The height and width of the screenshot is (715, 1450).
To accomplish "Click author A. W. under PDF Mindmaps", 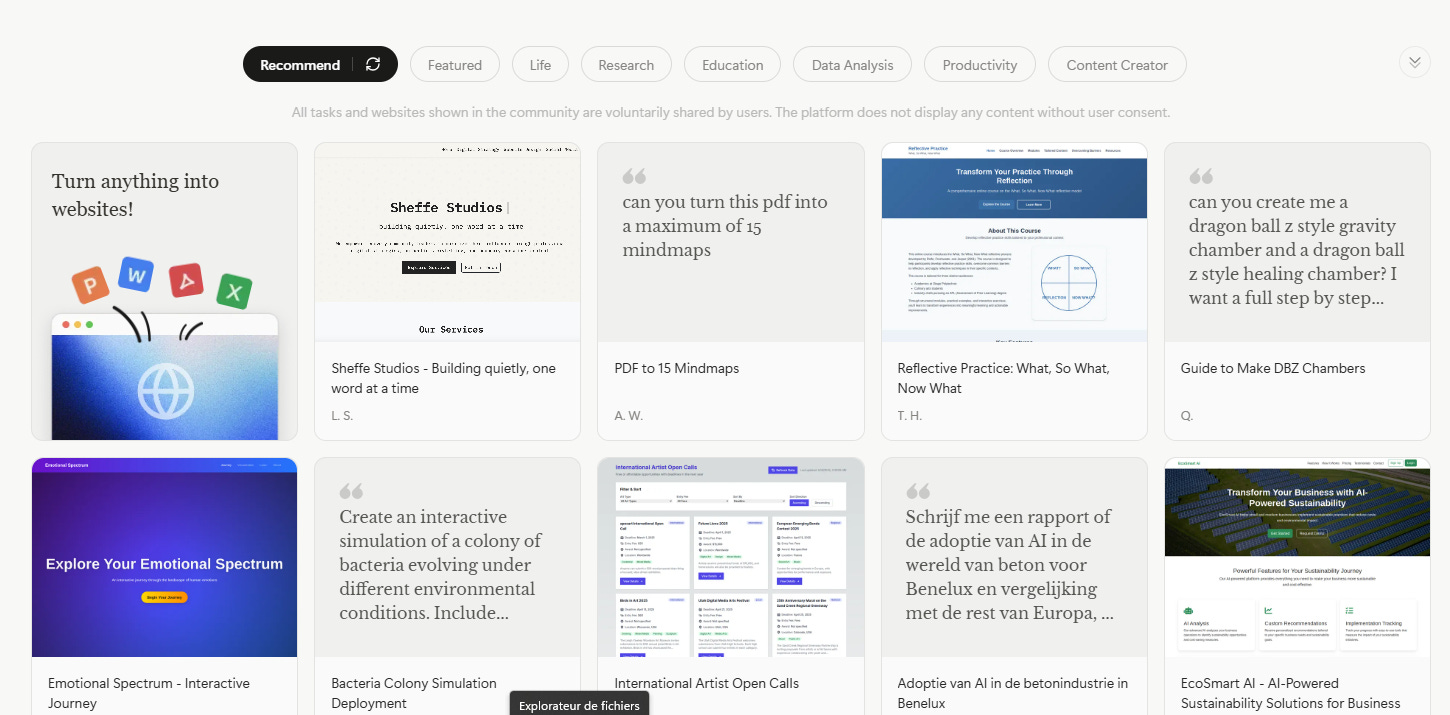I will pyautogui.click(x=629, y=415).
